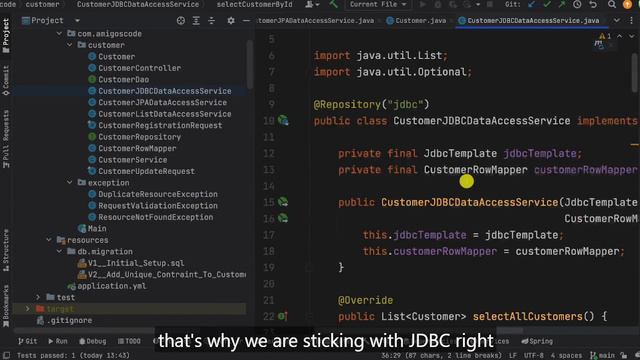Viewport: 640px width, 360px height.
Task: Click selectCustomerById breadcrumb
Action: 254,4
